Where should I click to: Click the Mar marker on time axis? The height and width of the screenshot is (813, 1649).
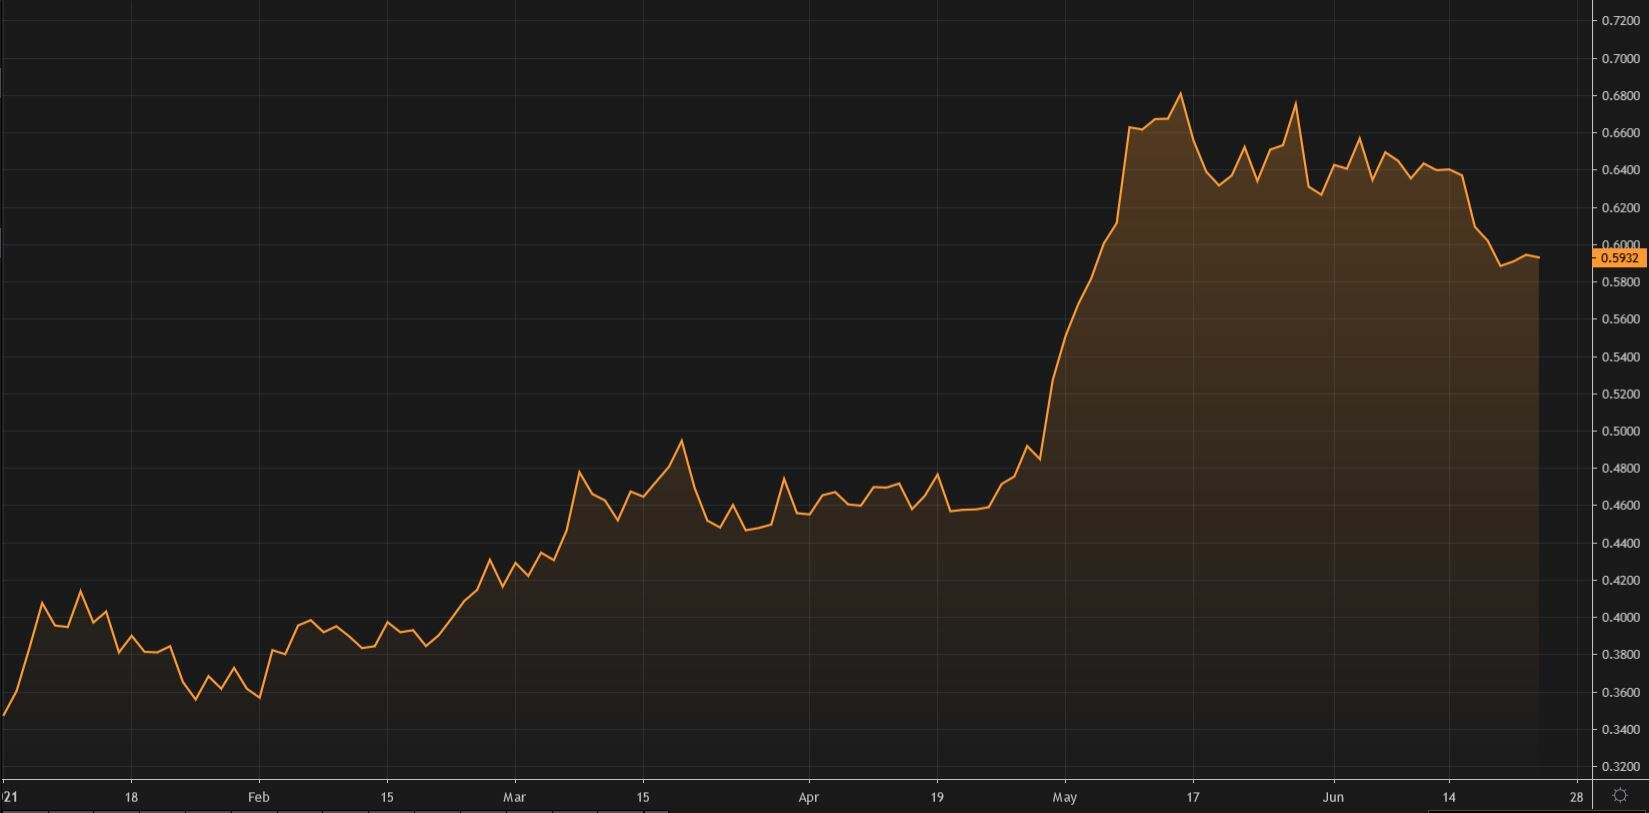coord(514,797)
